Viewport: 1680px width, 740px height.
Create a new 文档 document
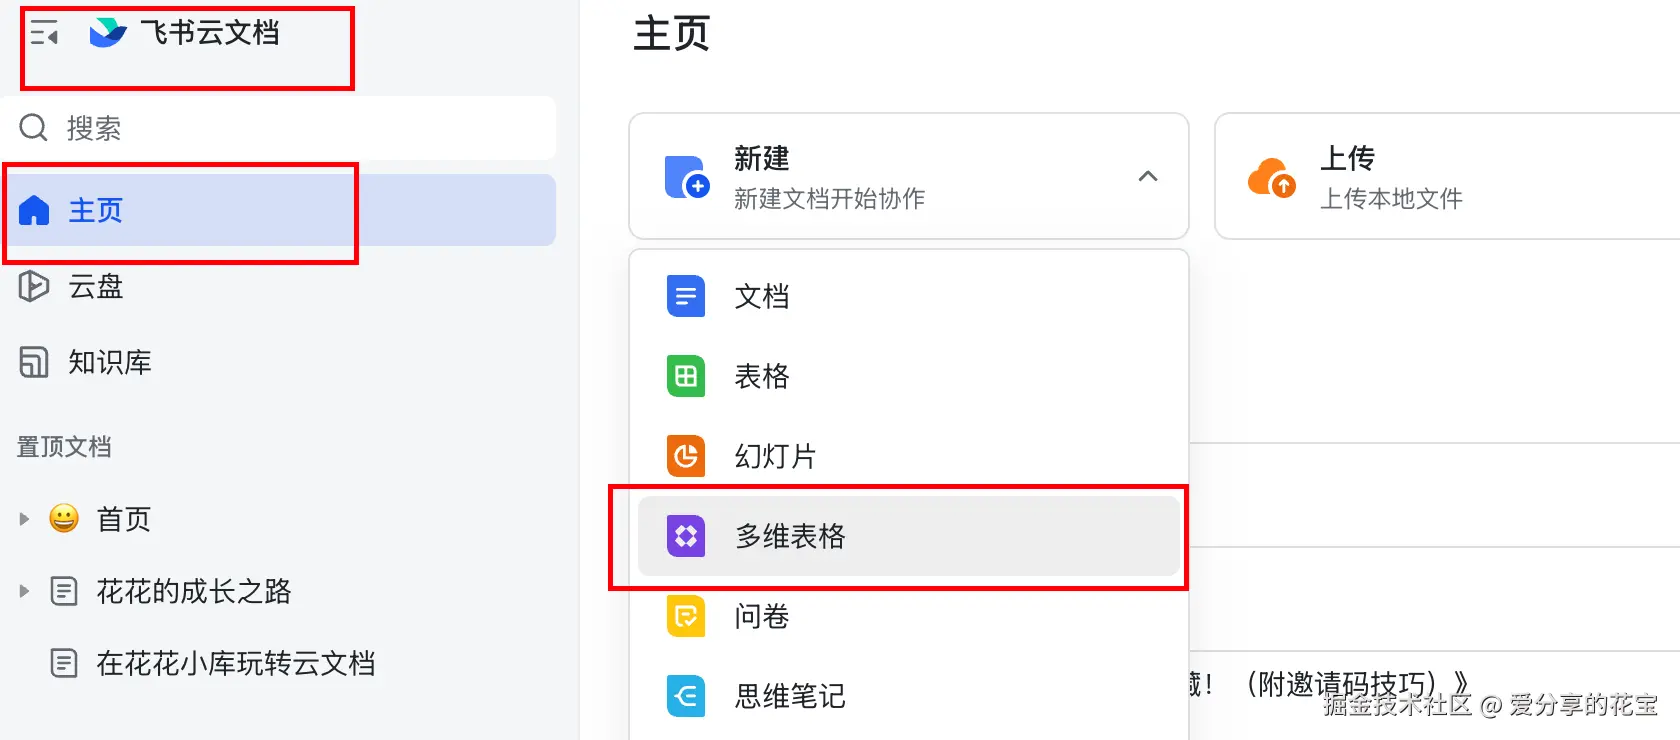(x=908, y=296)
